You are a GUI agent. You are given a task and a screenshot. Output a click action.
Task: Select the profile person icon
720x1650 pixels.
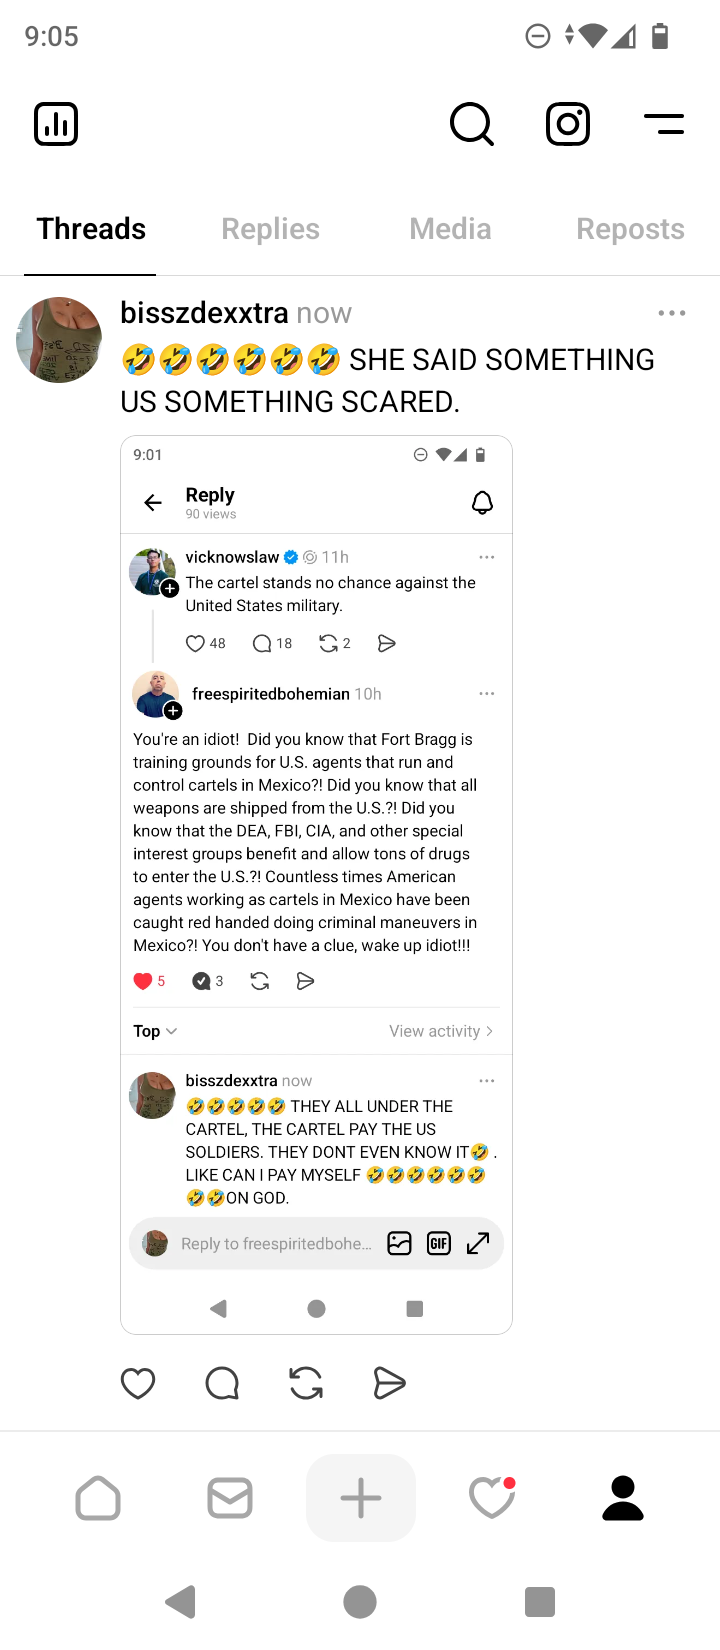click(623, 1498)
